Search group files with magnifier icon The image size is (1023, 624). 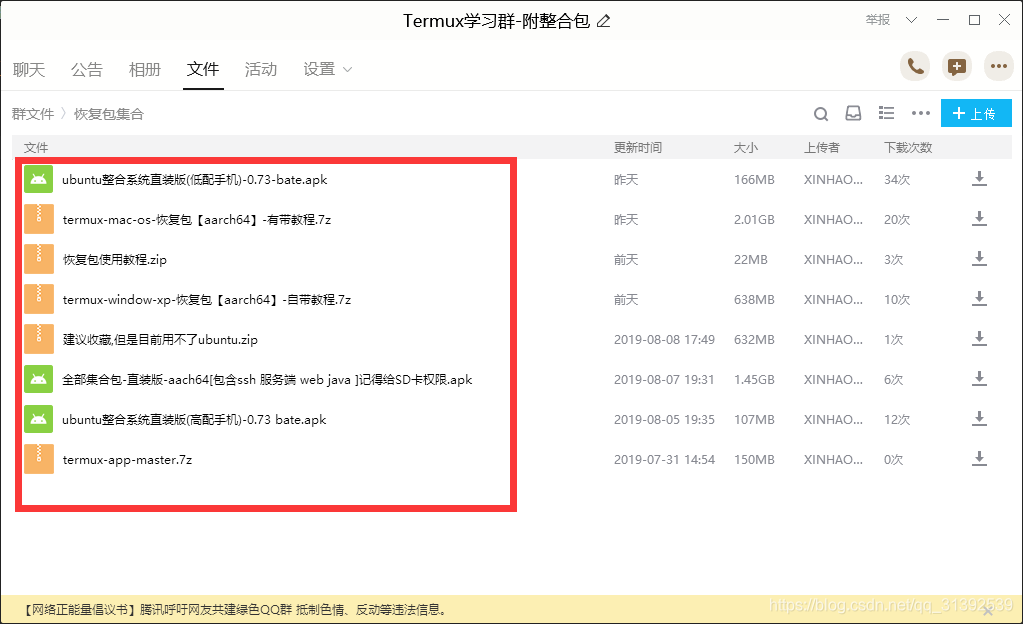pyautogui.click(x=821, y=114)
